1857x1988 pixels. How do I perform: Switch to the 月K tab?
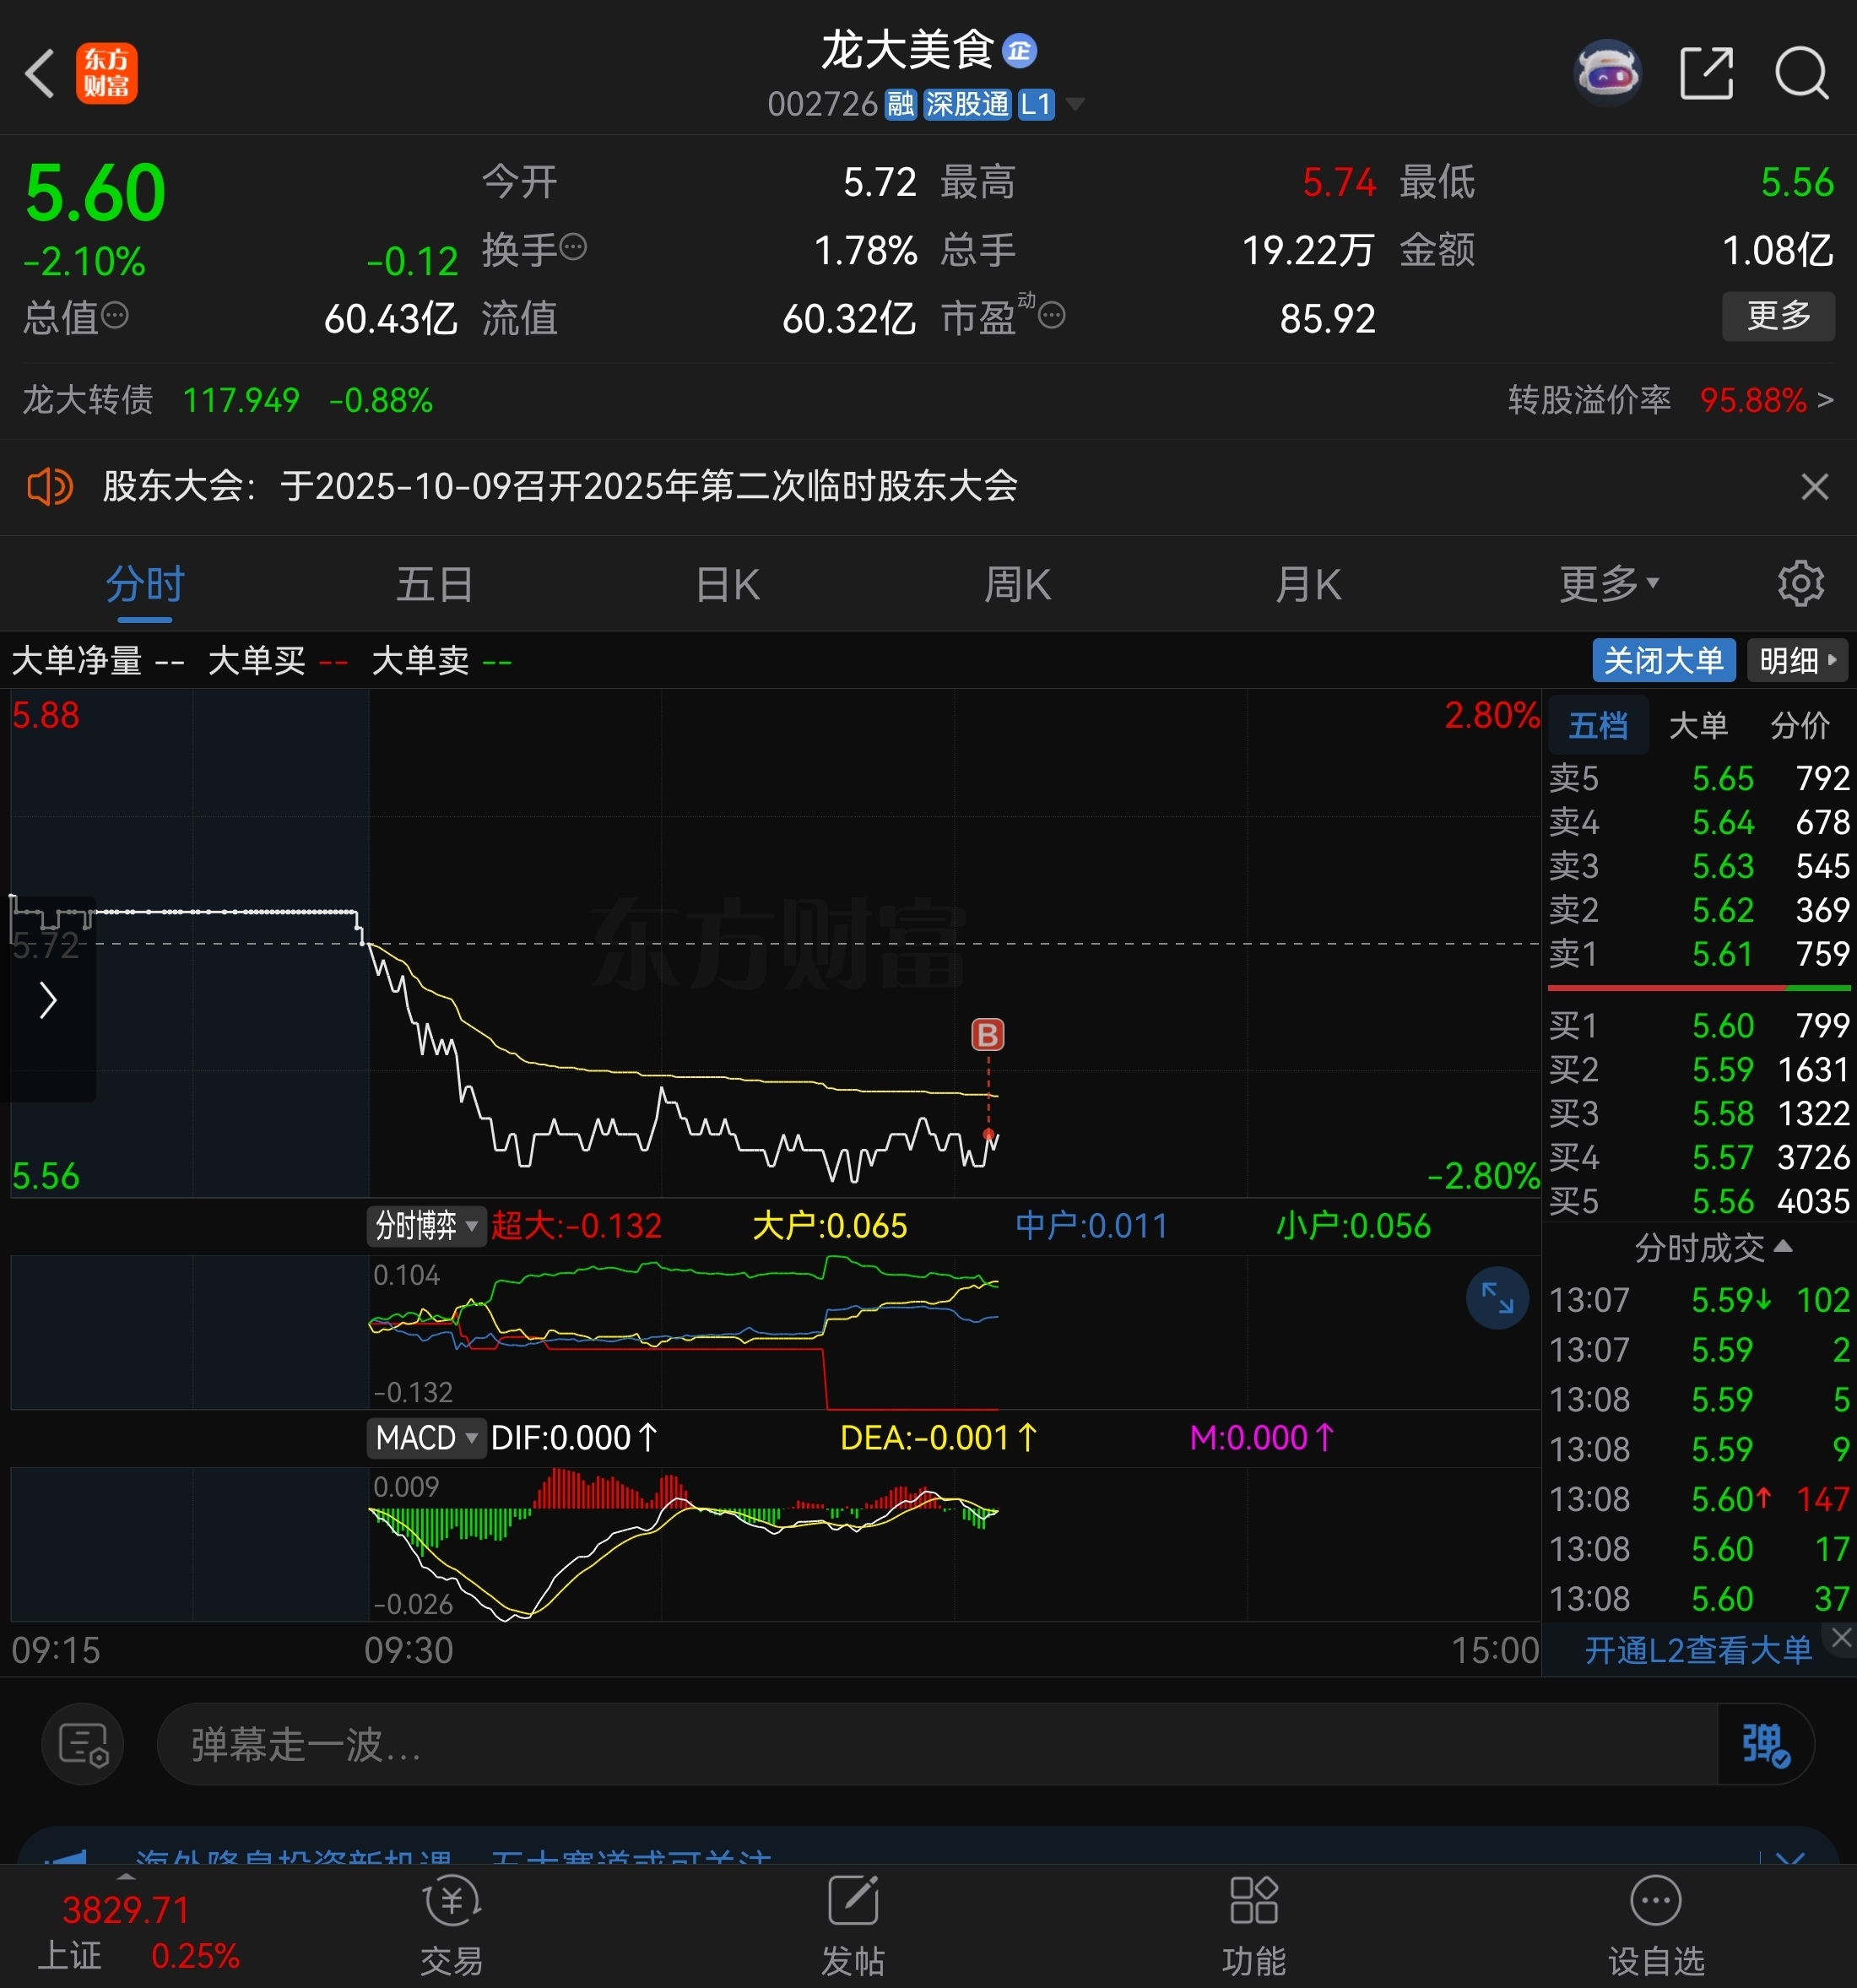pos(1308,584)
